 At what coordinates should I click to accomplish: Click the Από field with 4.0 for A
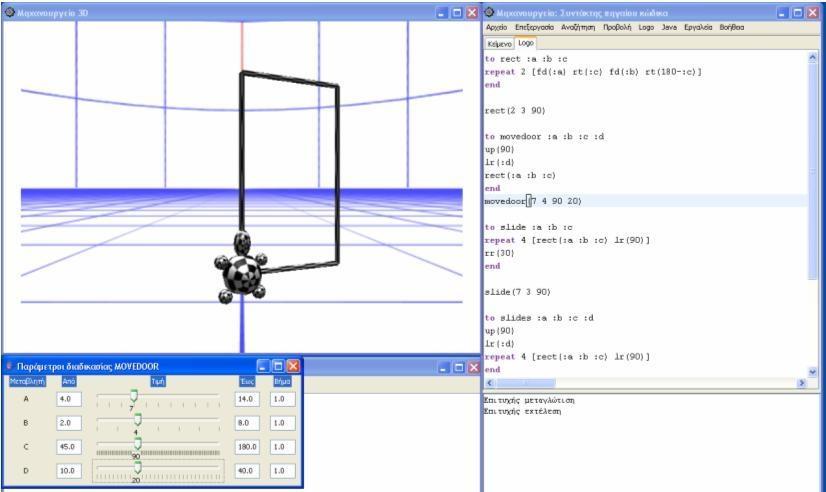[x=69, y=399]
